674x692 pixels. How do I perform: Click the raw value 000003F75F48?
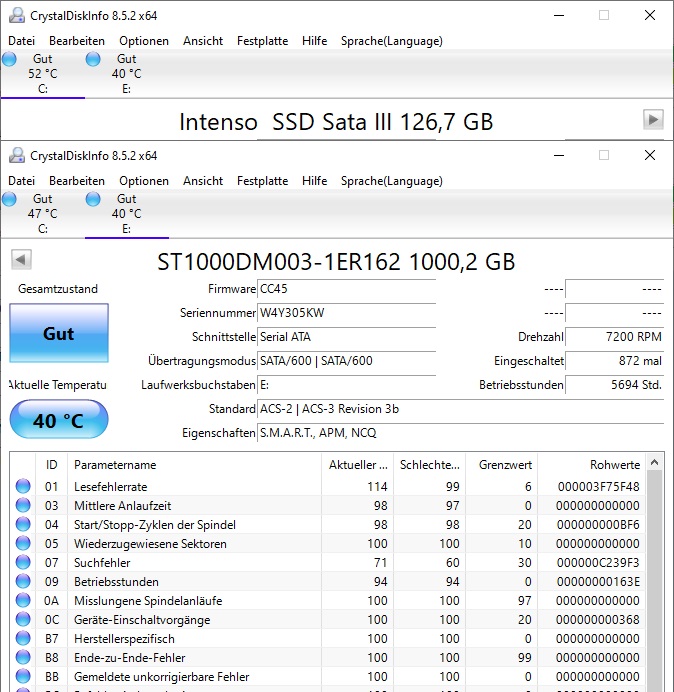click(x=598, y=486)
